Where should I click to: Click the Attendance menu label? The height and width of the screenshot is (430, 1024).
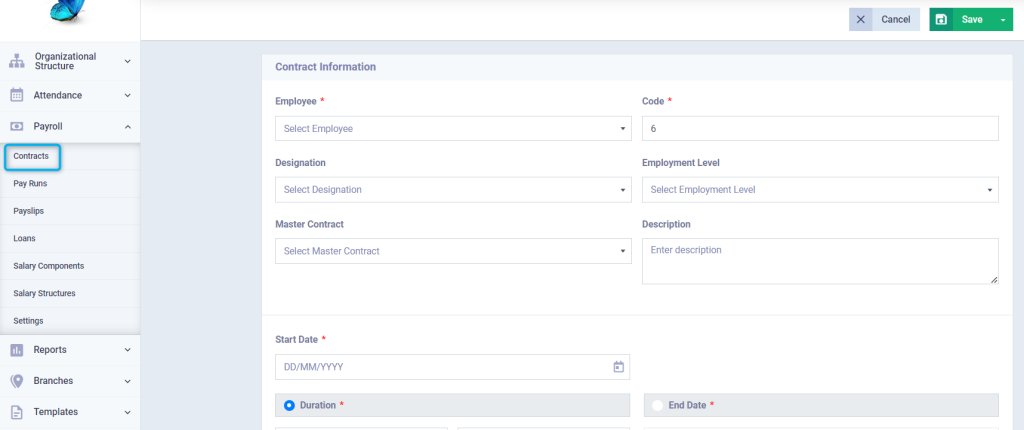[58, 95]
